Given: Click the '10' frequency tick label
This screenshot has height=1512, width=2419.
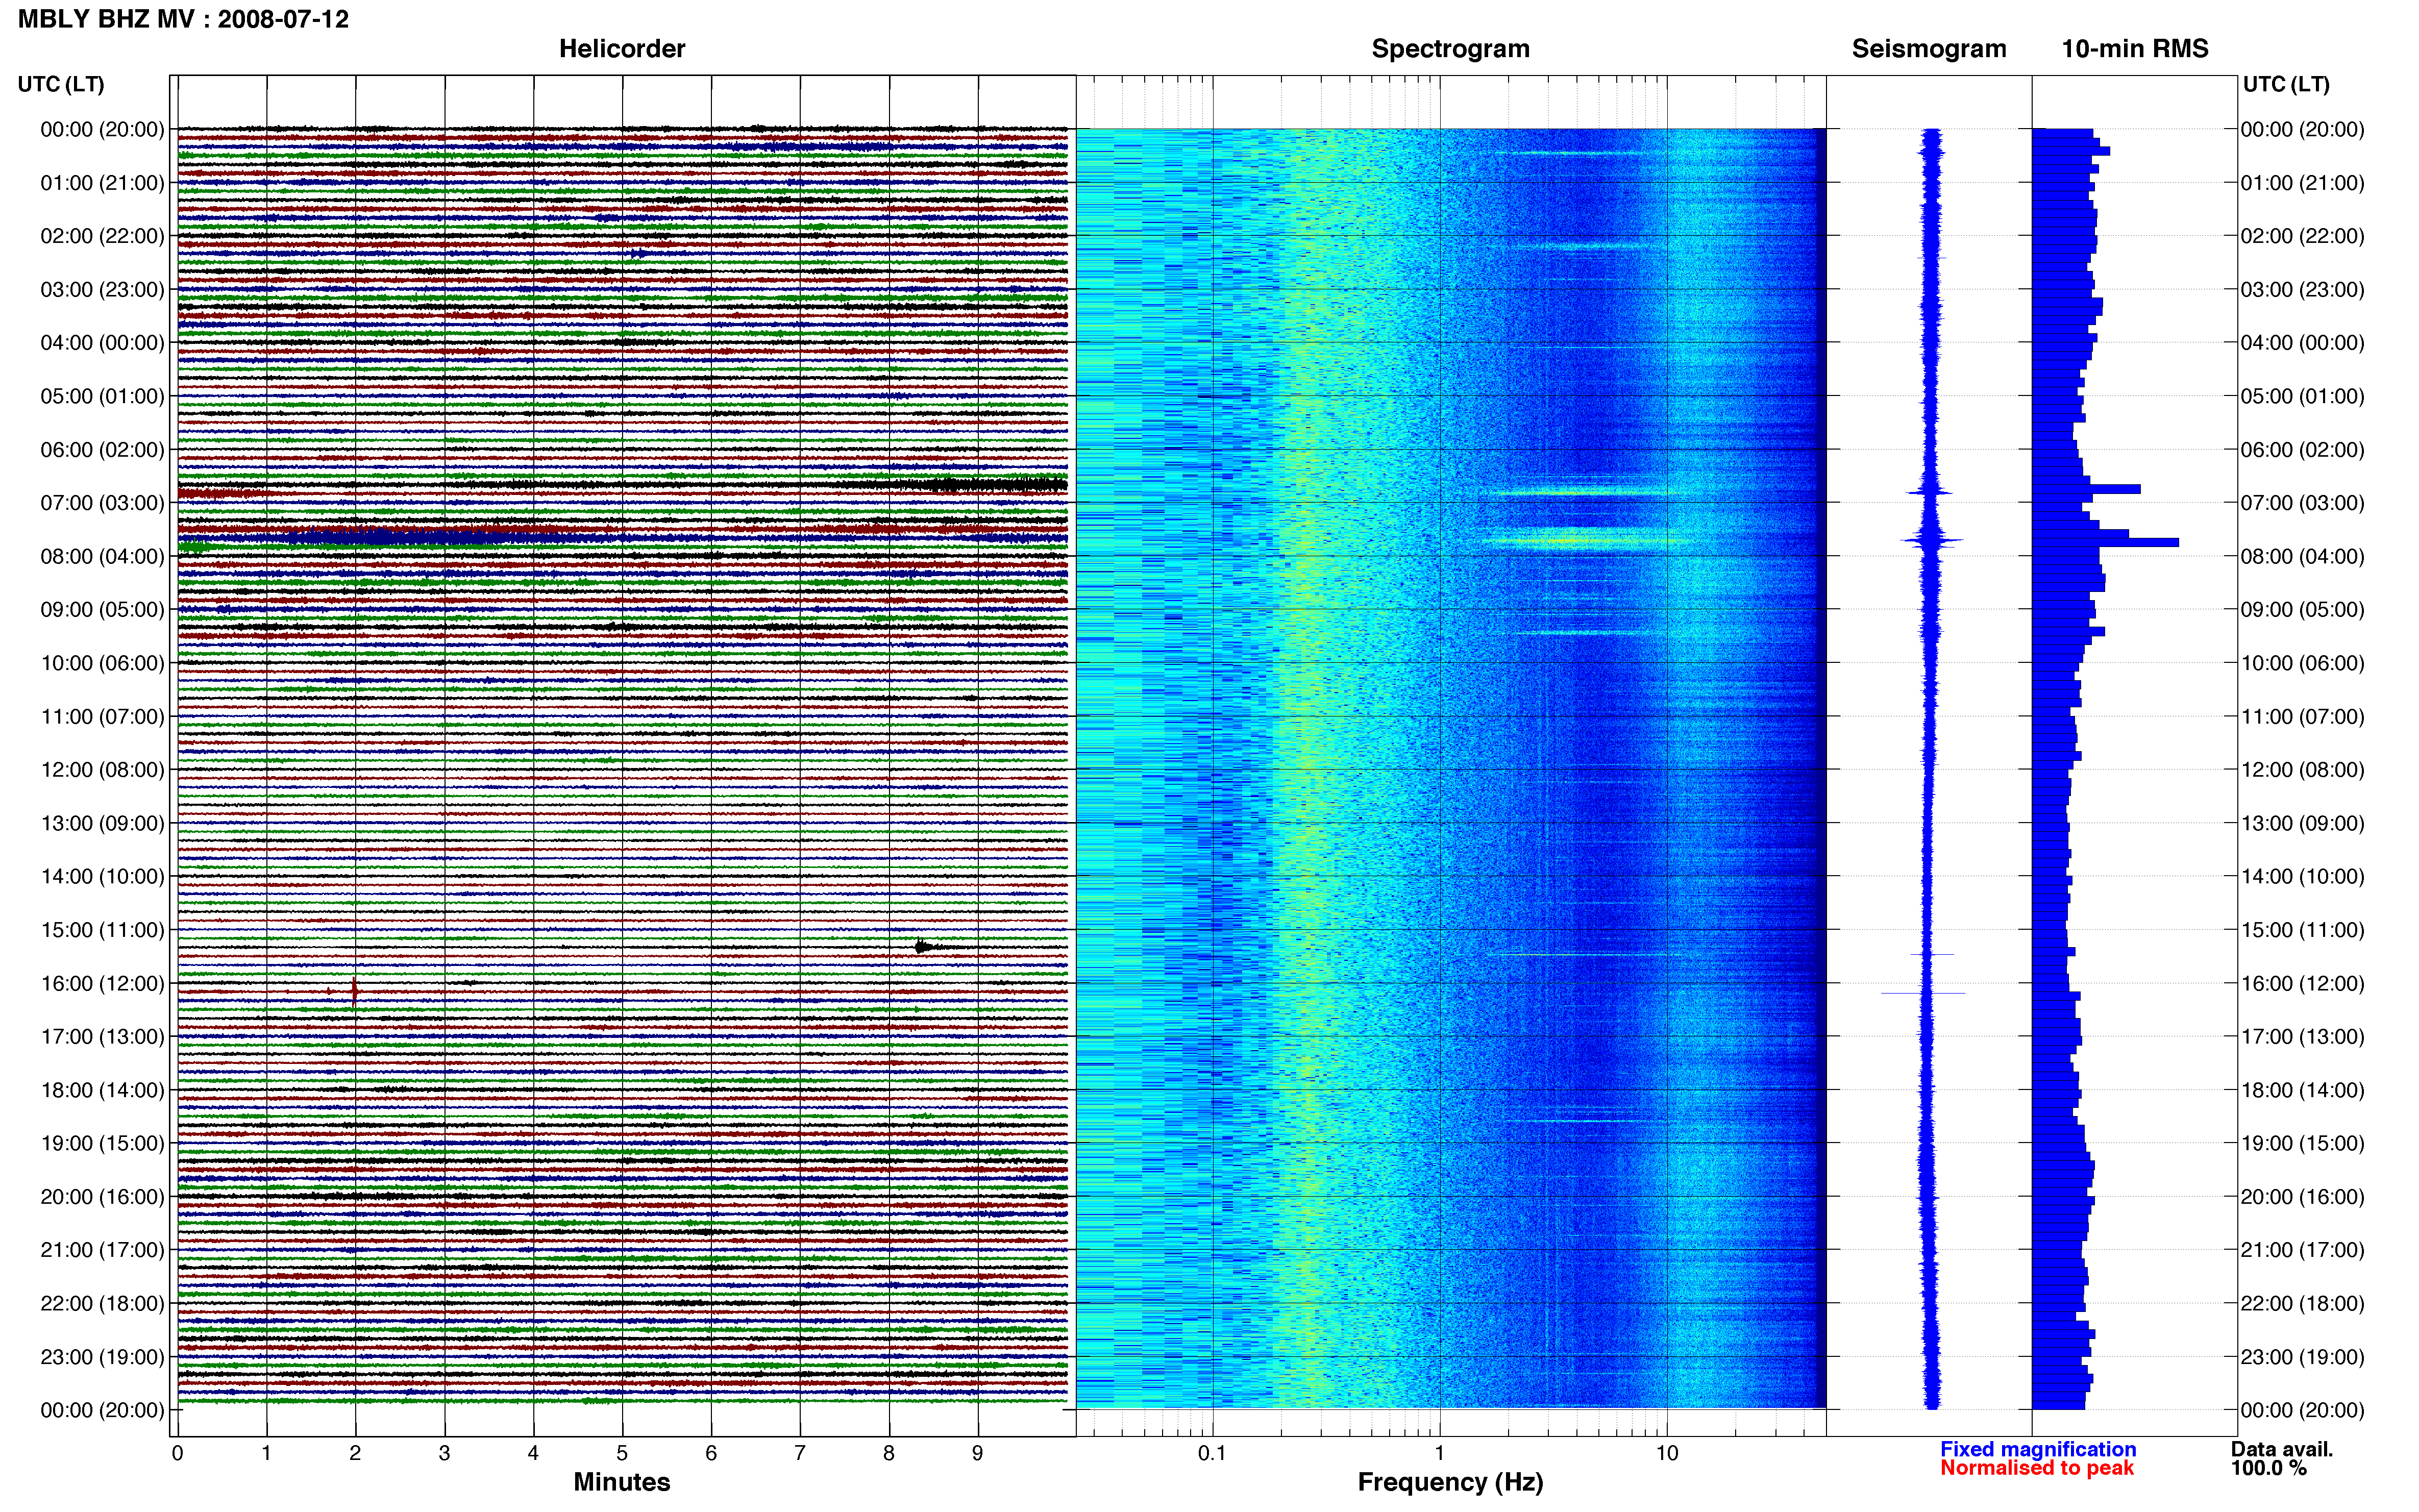Looking at the screenshot, I should point(1666,1453).
